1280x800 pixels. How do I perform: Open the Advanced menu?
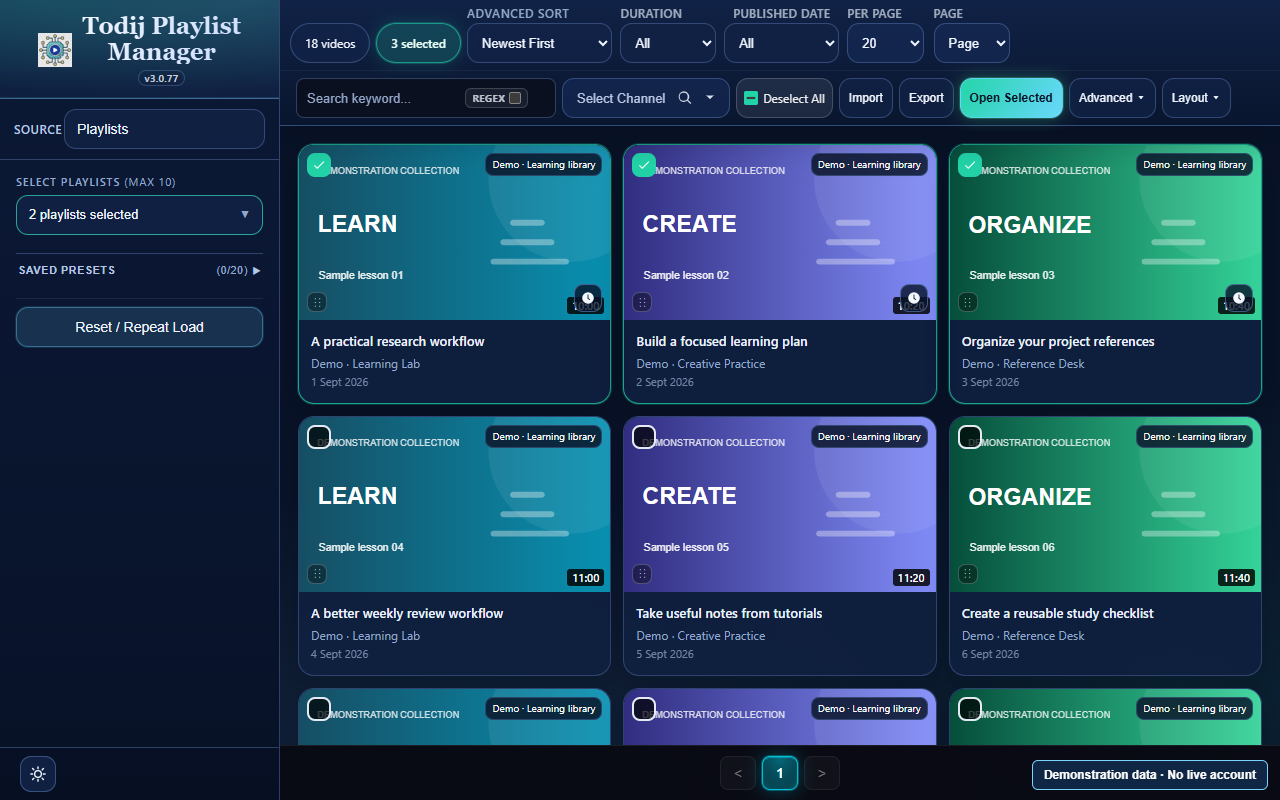(1112, 98)
